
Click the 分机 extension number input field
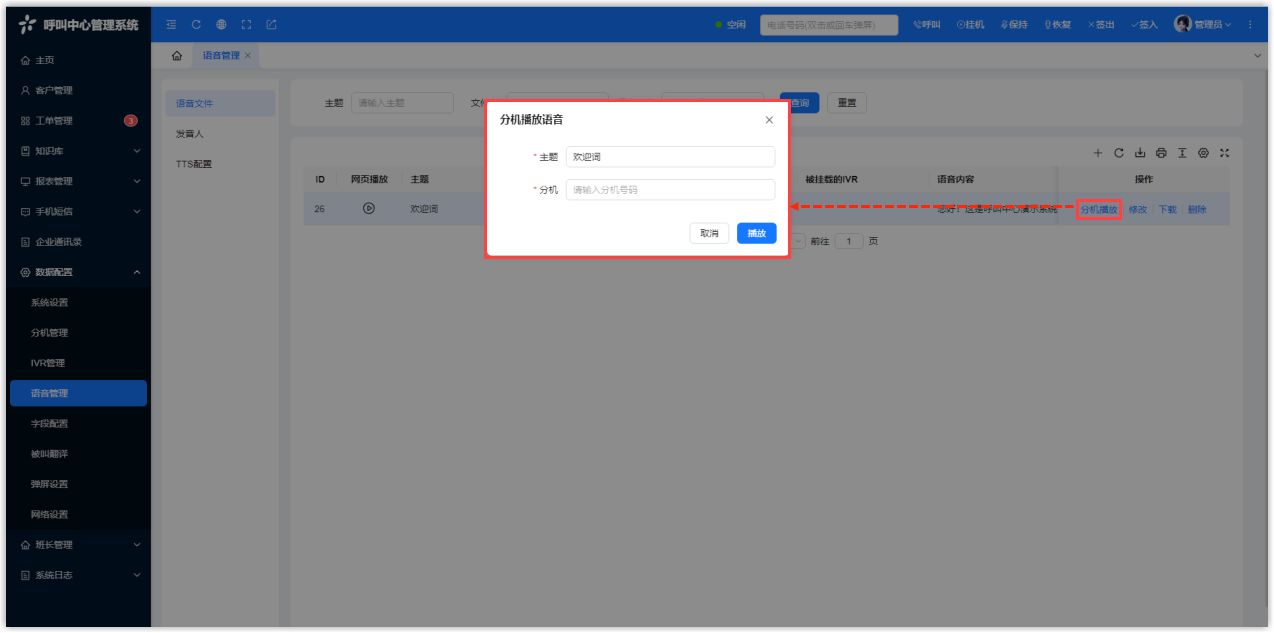coord(670,190)
